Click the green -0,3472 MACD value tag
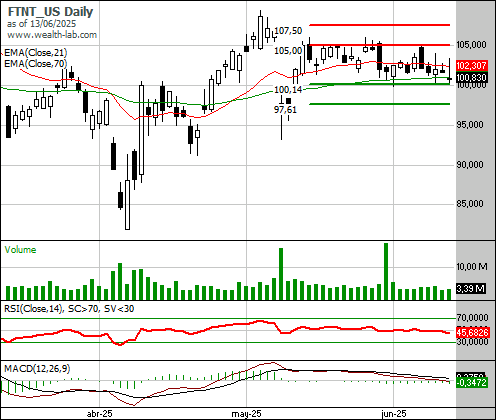496x420 pixels. click(x=472, y=382)
